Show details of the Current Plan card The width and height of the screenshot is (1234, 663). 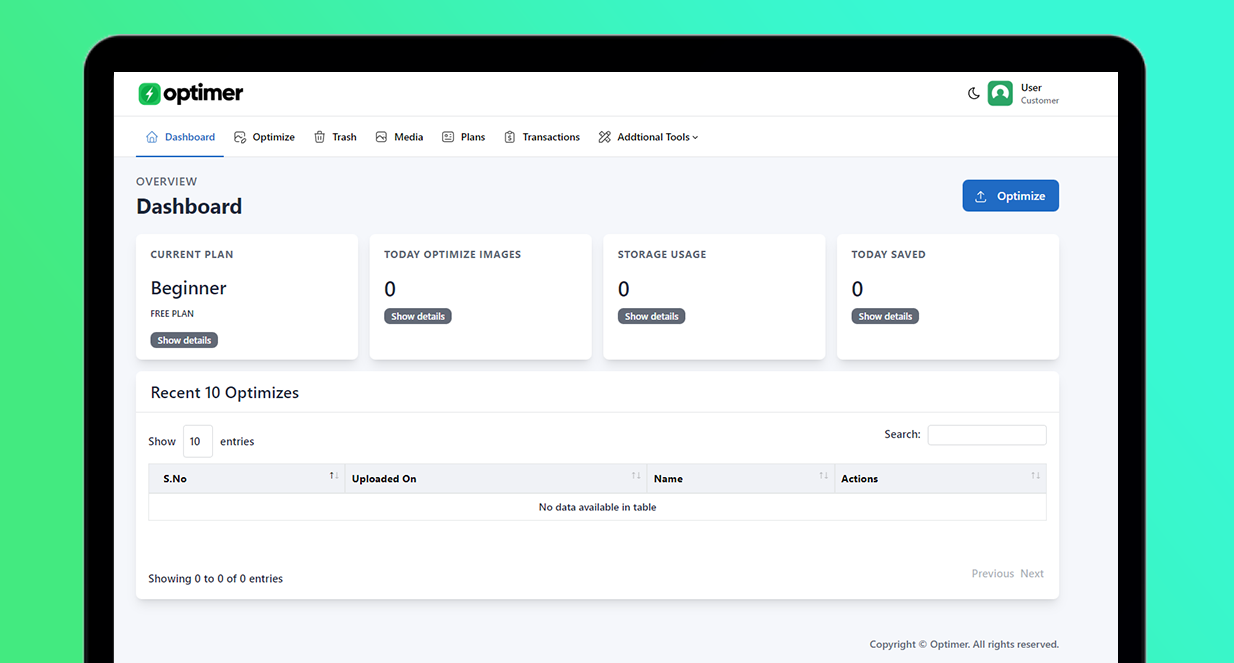point(184,339)
